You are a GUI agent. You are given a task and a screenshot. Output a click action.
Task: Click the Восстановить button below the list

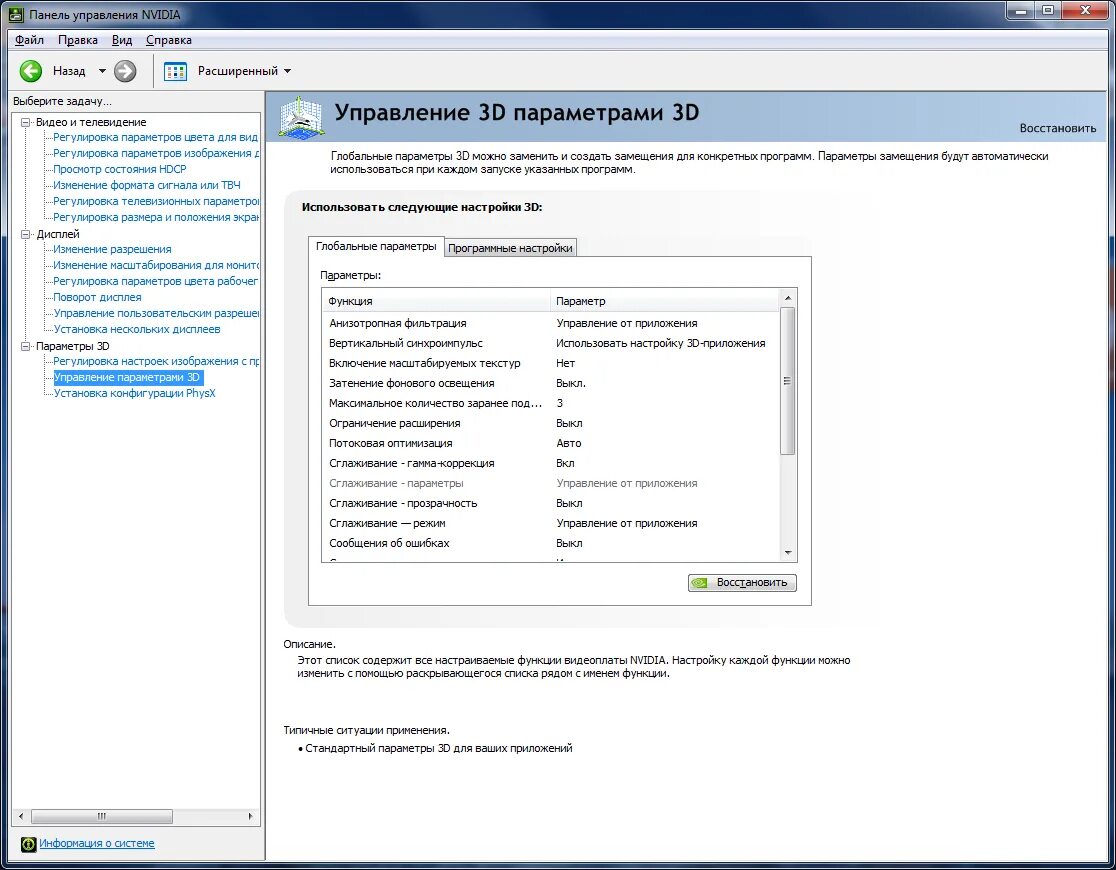click(742, 582)
